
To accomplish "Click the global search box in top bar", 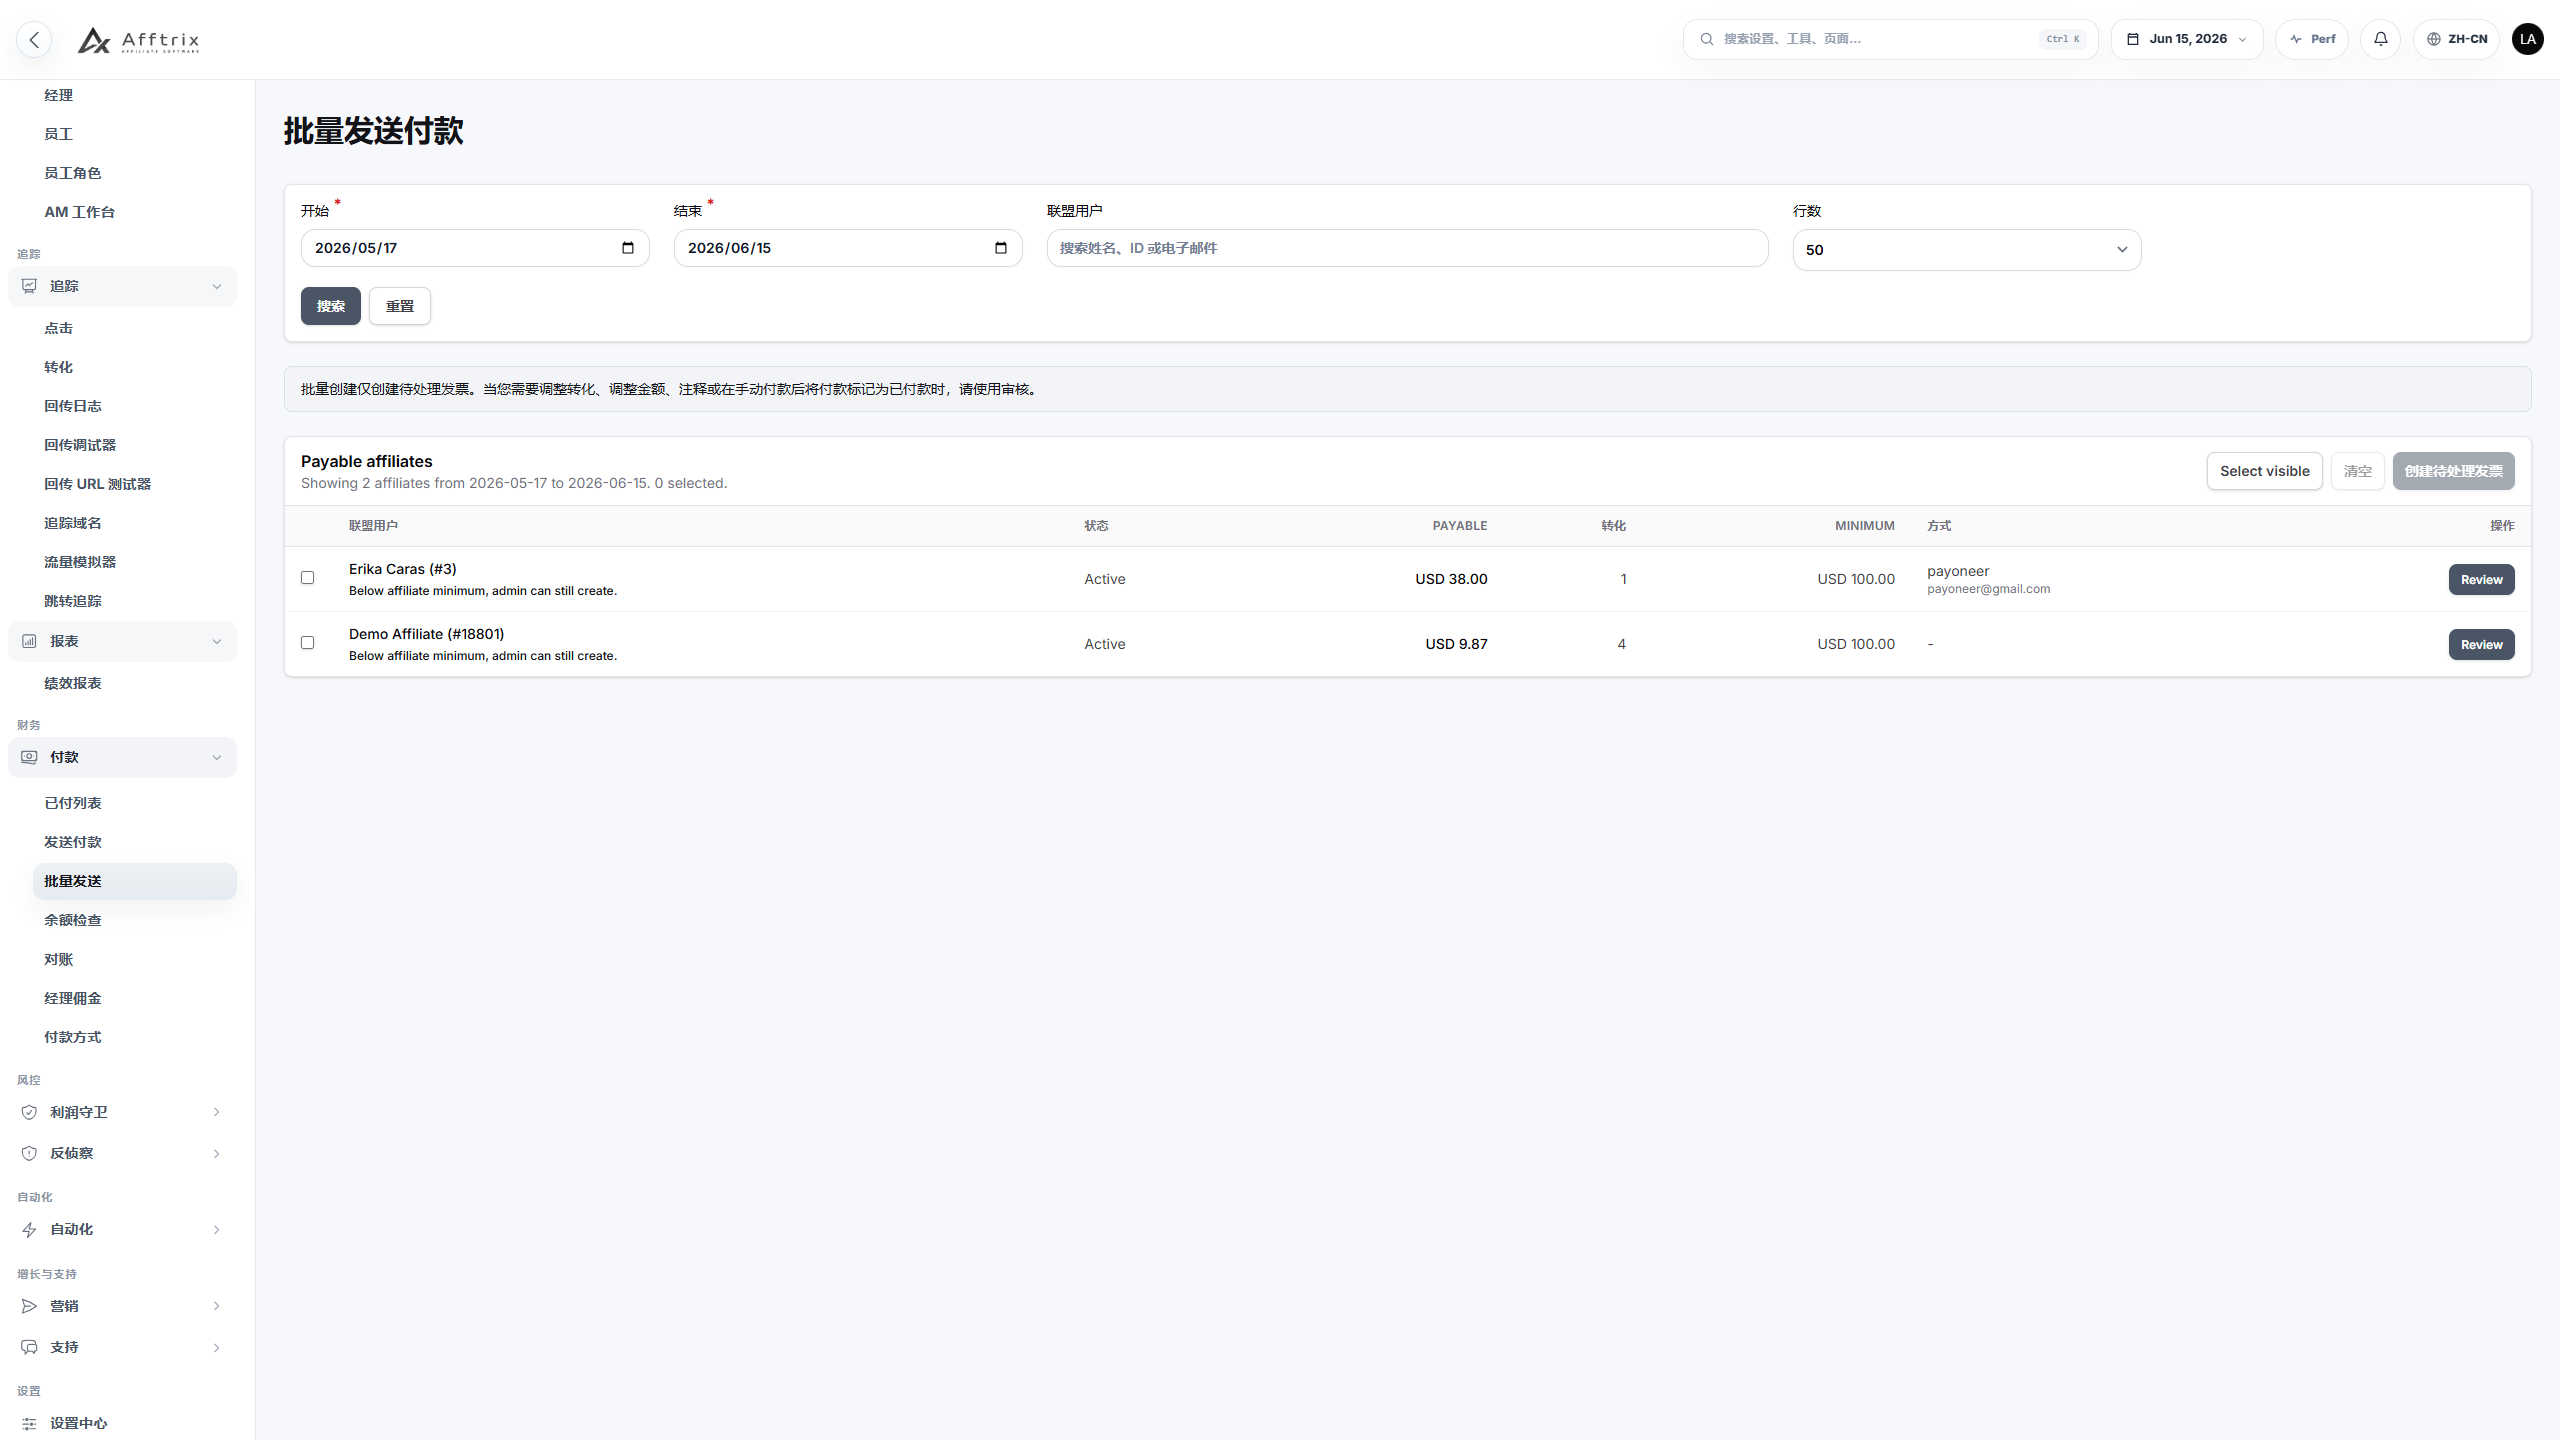I will pos(1890,39).
